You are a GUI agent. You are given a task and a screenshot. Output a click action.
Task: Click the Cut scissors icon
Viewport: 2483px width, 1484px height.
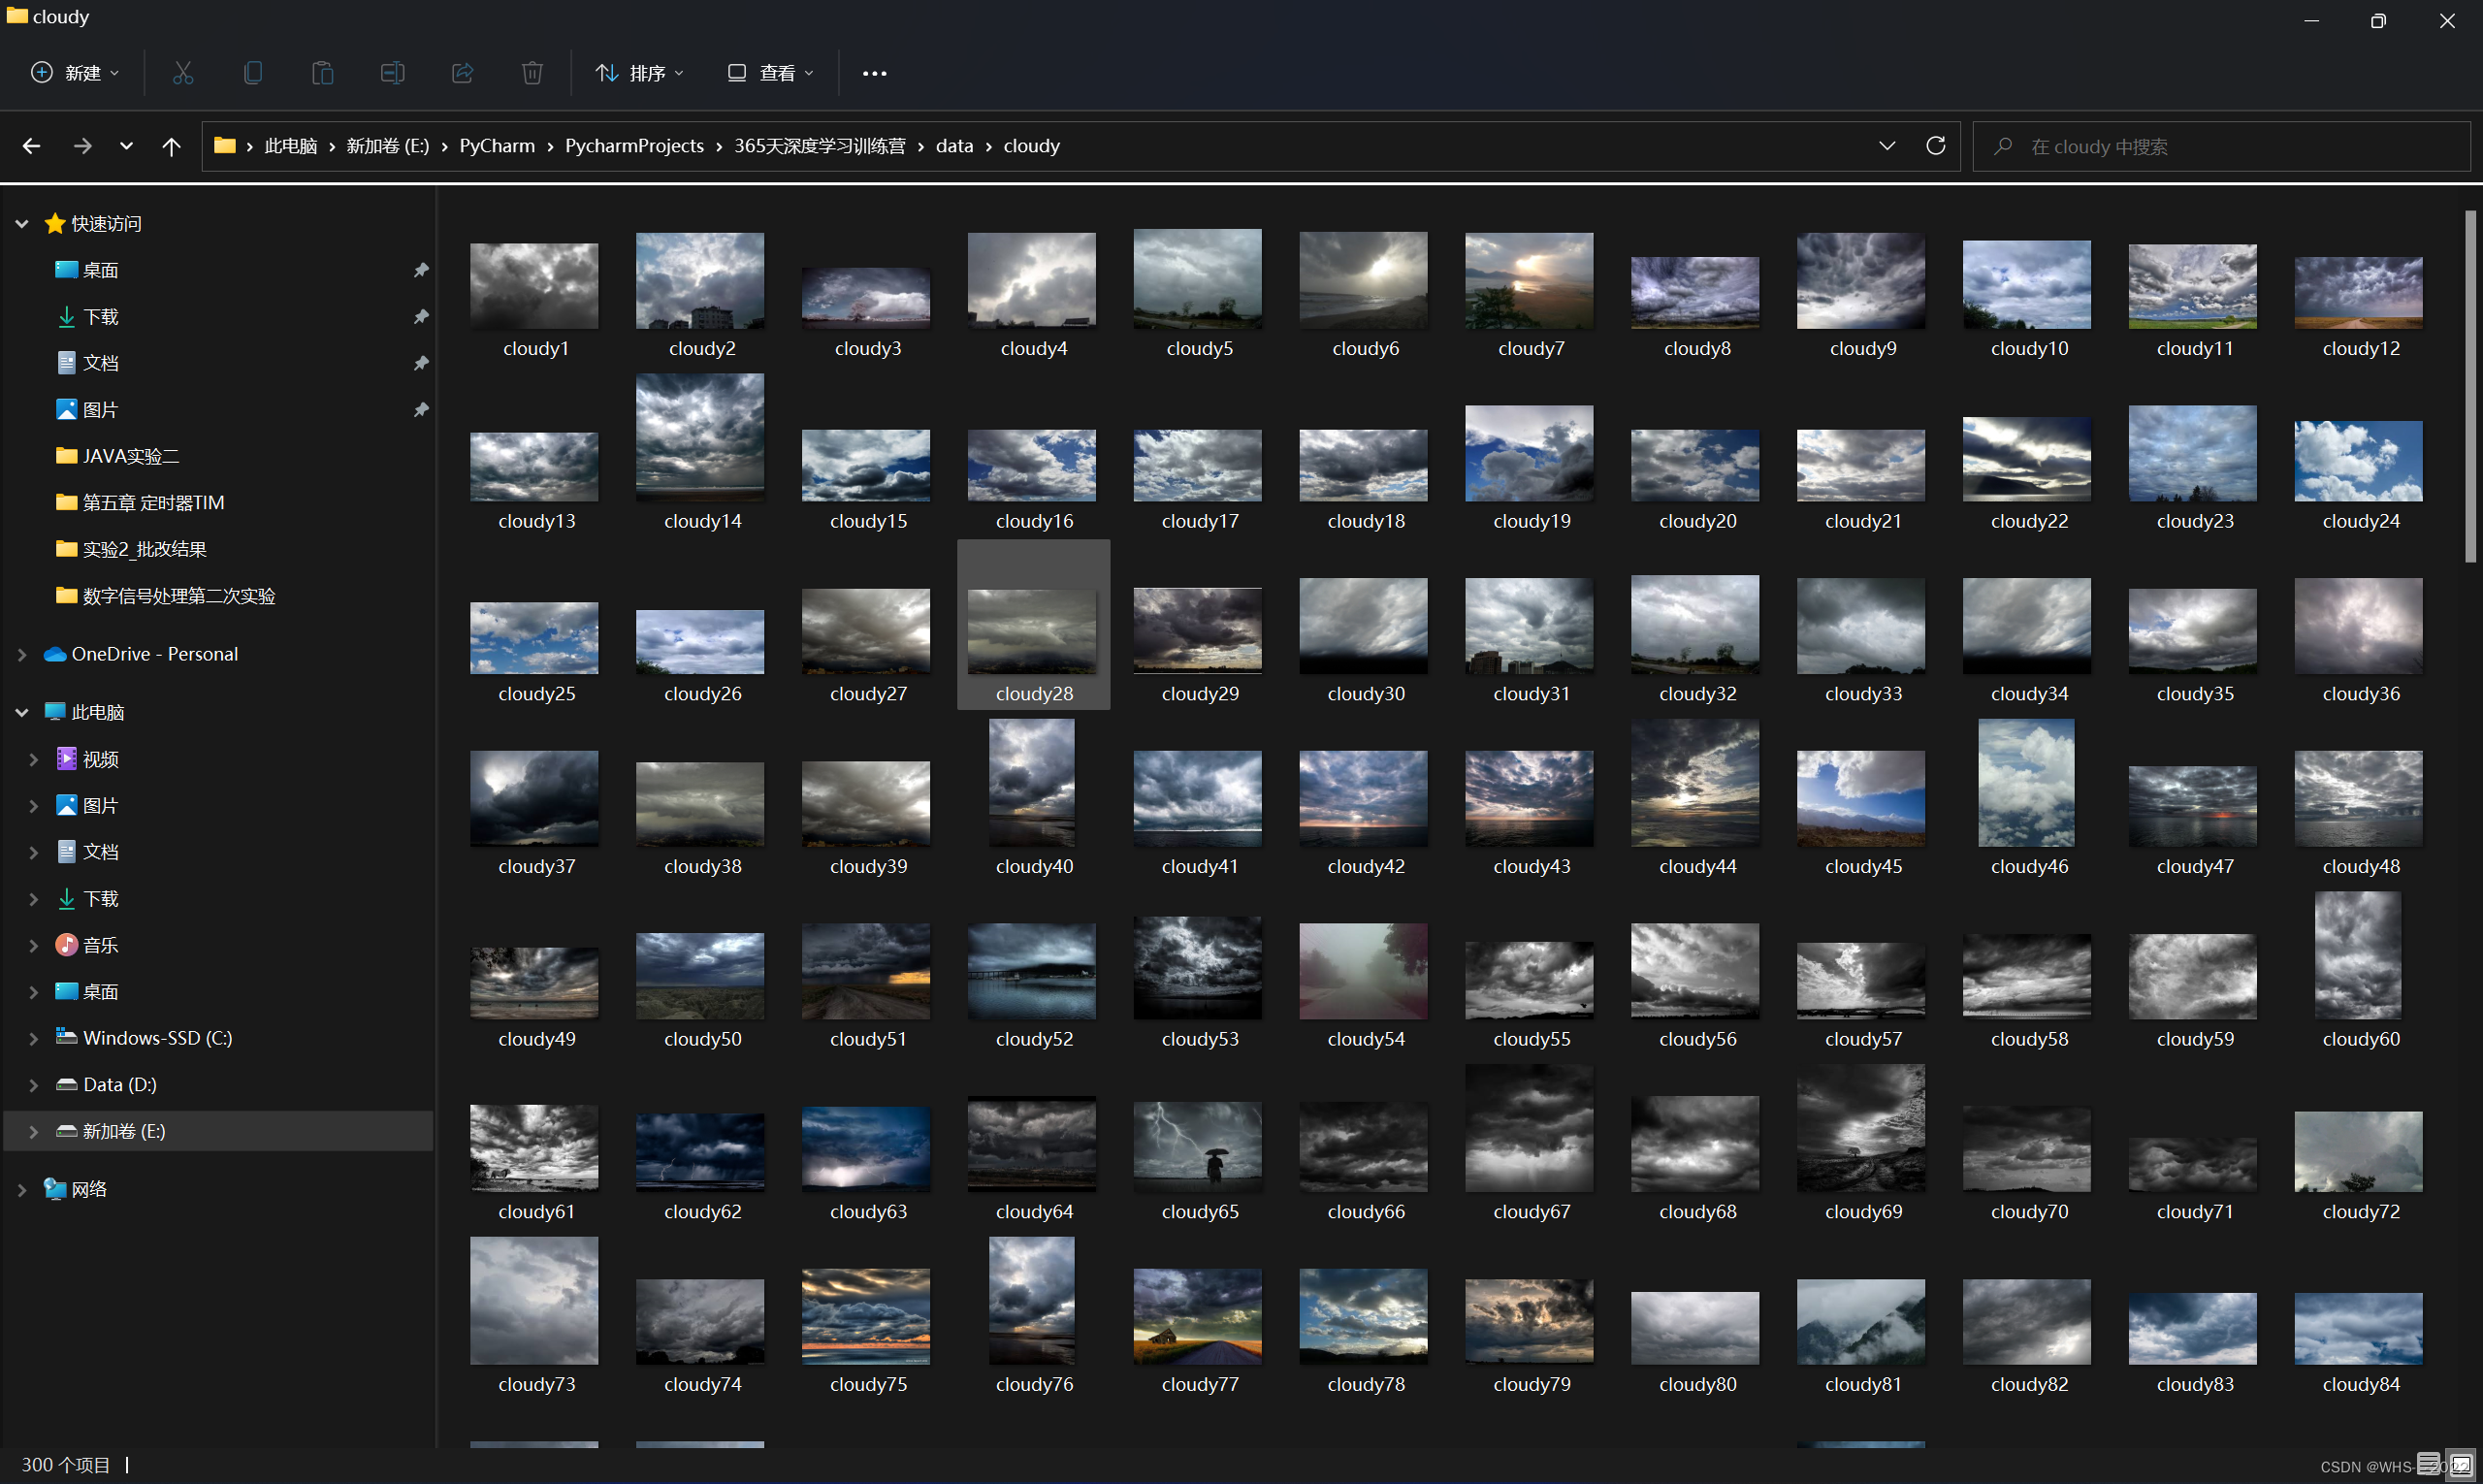click(x=182, y=73)
